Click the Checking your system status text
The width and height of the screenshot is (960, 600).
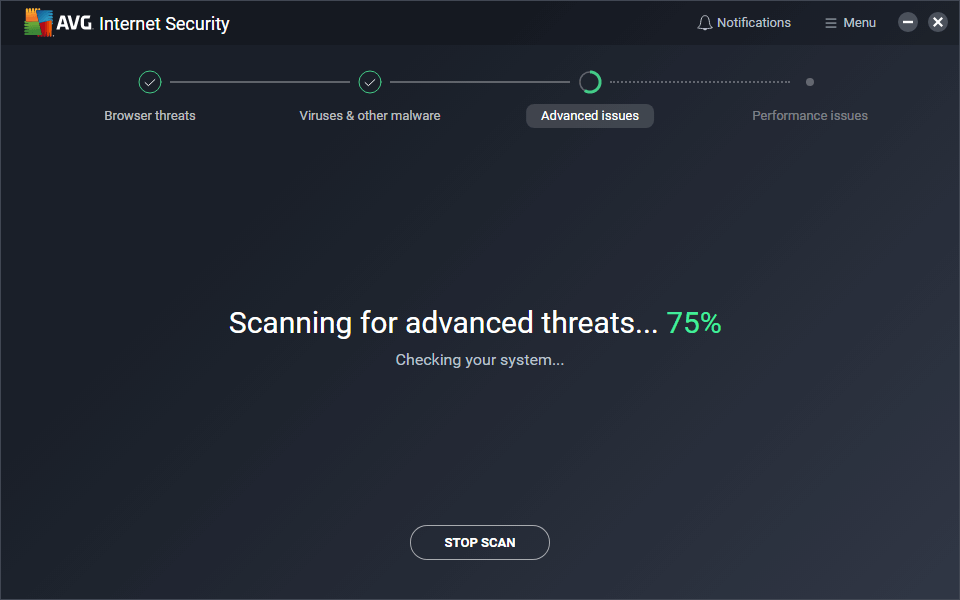pos(480,360)
